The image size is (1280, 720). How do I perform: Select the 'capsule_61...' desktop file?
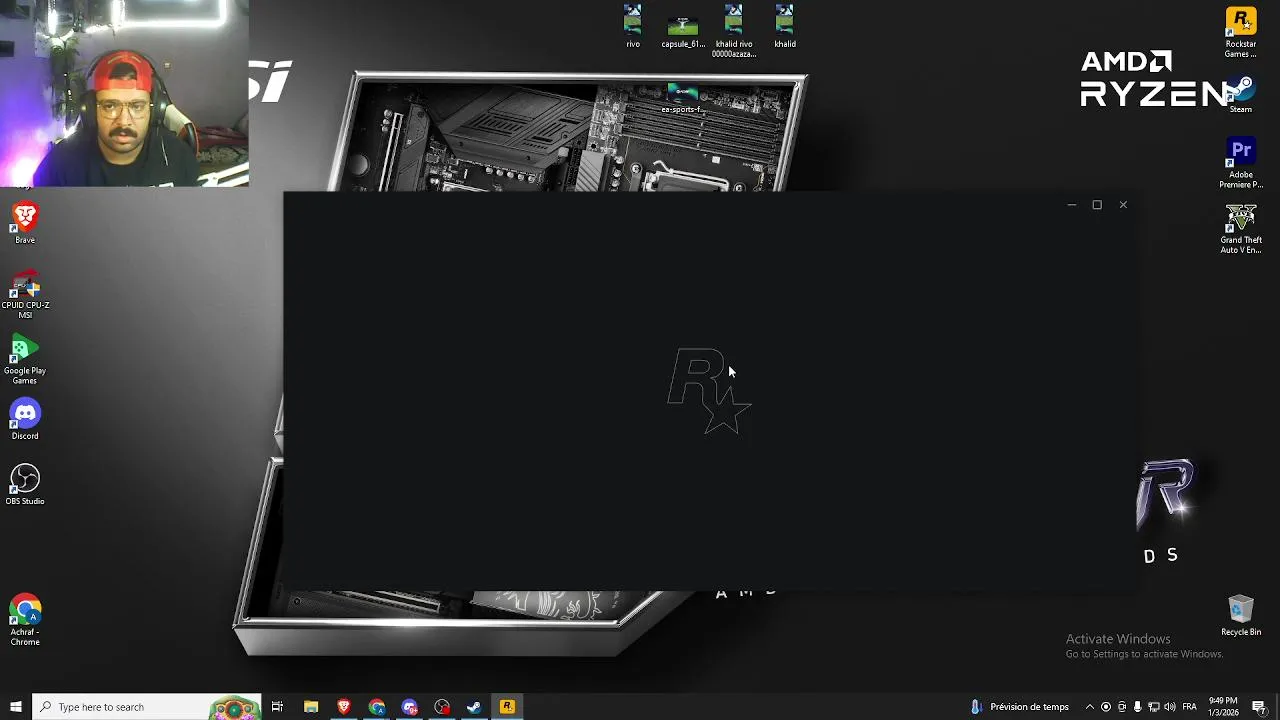tap(683, 32)
